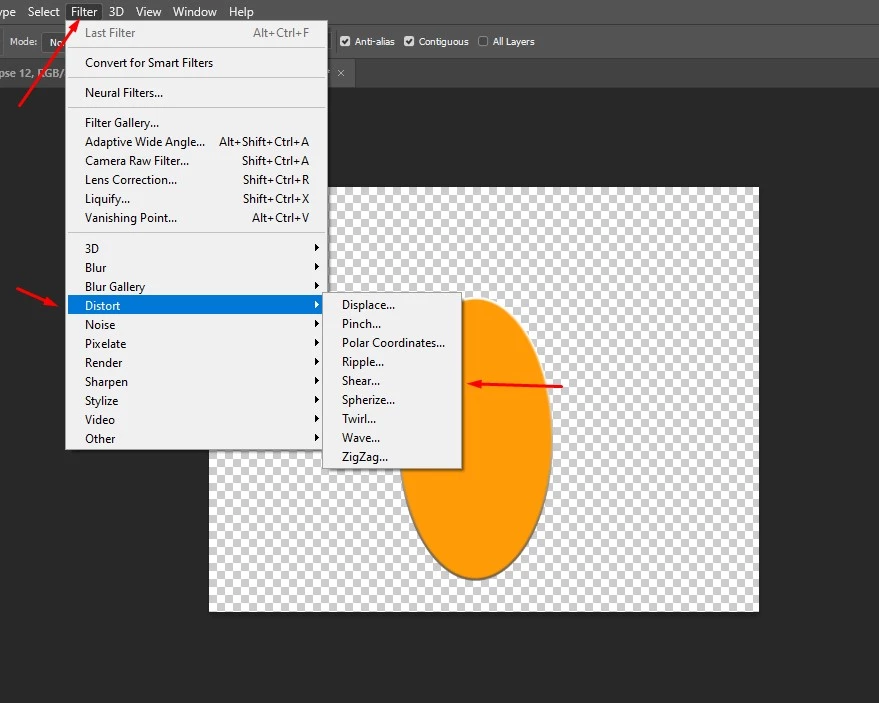Open the Filter menu in menu bar
The height and width of the screenshot is (703, 879).
[x=84, y=12]
